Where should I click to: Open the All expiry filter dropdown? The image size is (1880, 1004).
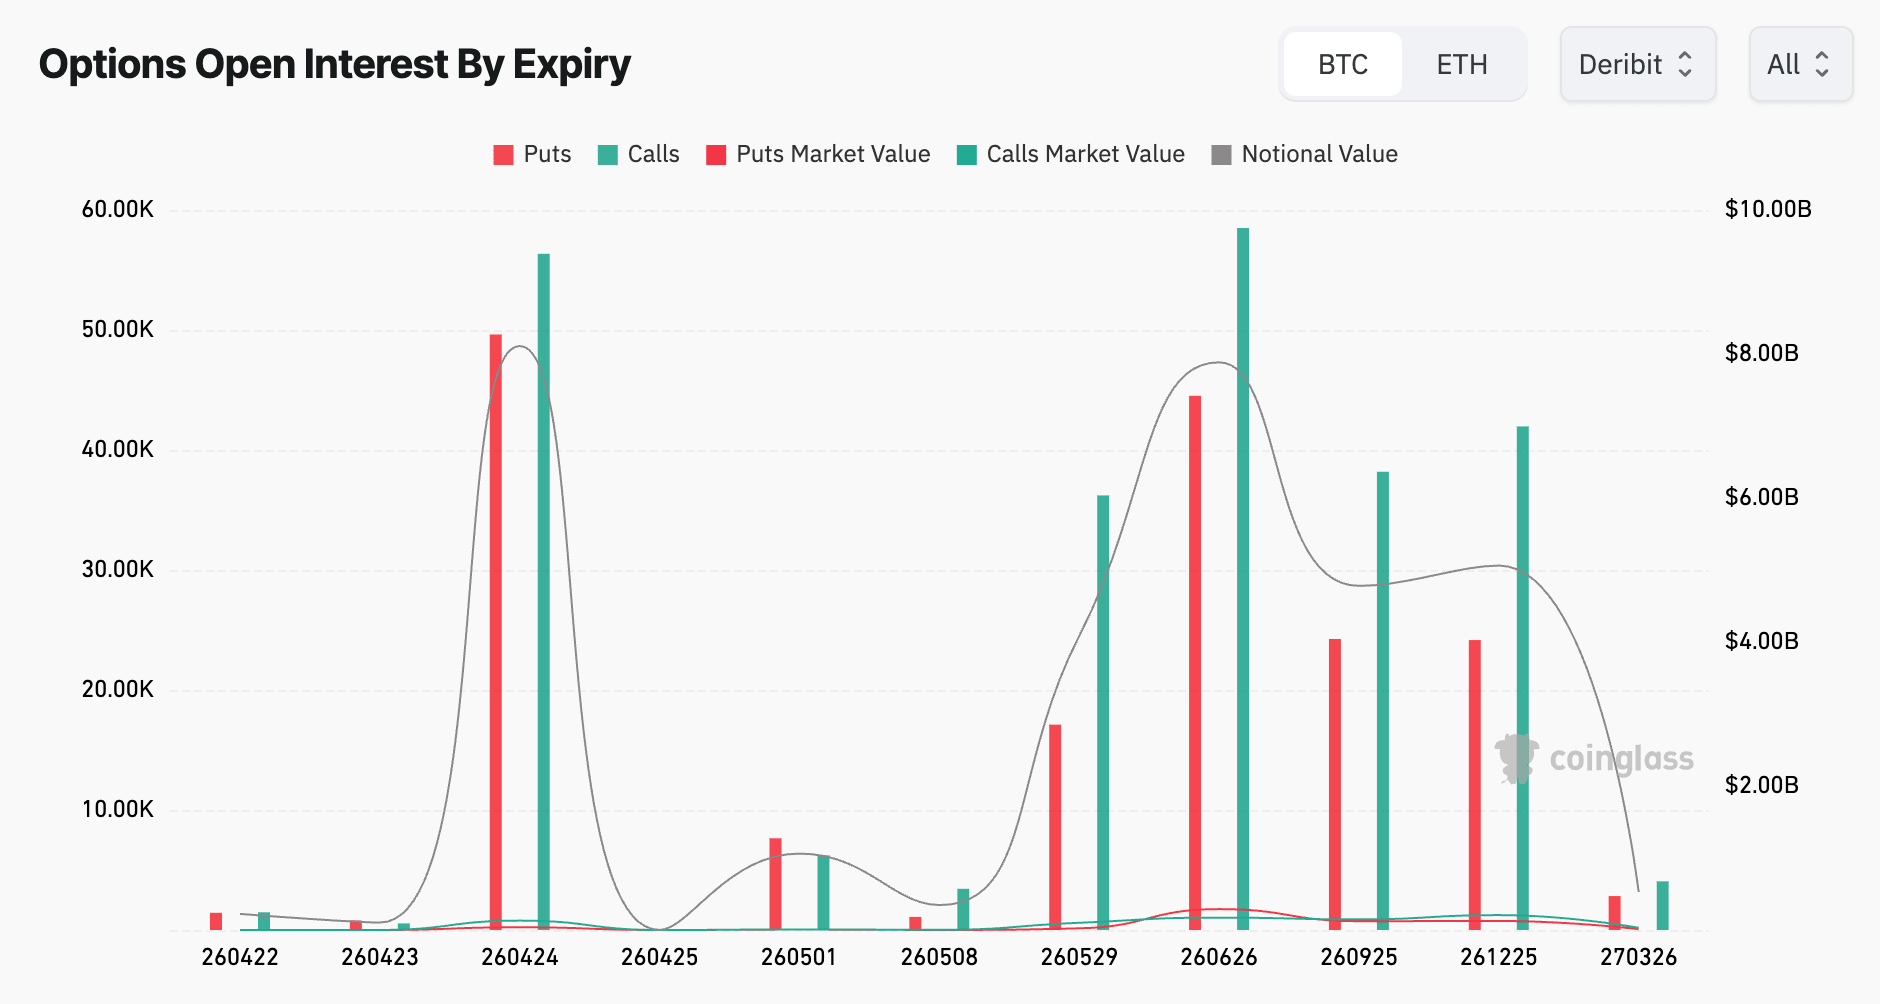(x=1800, y=64)
